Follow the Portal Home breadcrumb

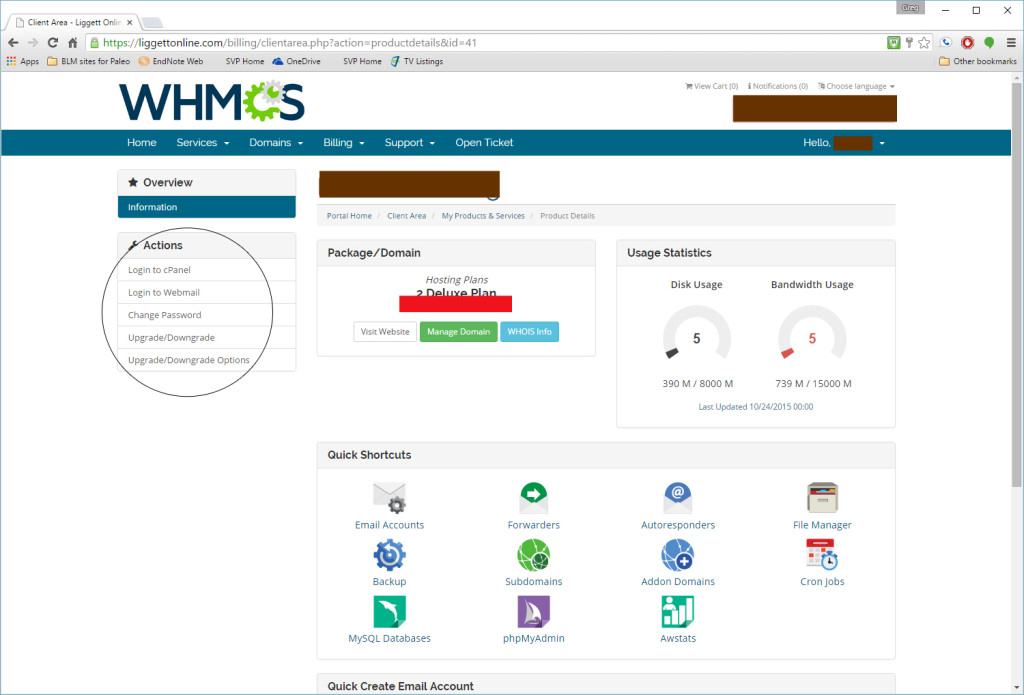click(349, 216)
